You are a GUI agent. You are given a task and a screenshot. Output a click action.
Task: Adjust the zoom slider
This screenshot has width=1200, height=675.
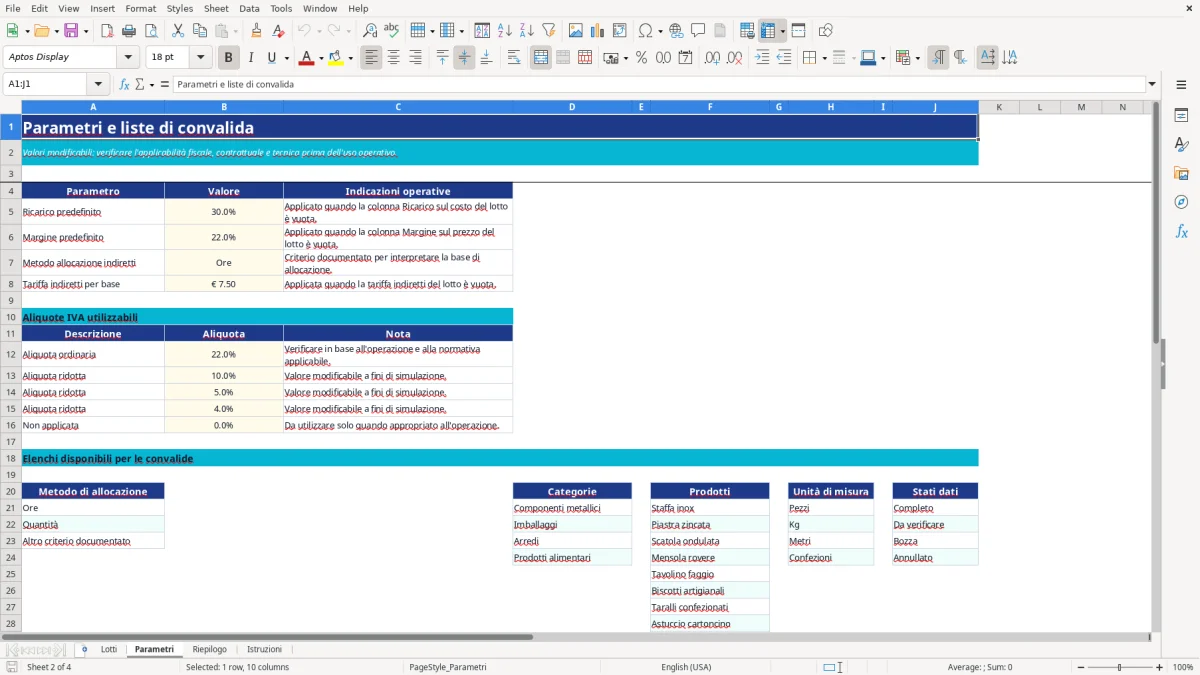pyautogui.click(x=1119, y=667)
